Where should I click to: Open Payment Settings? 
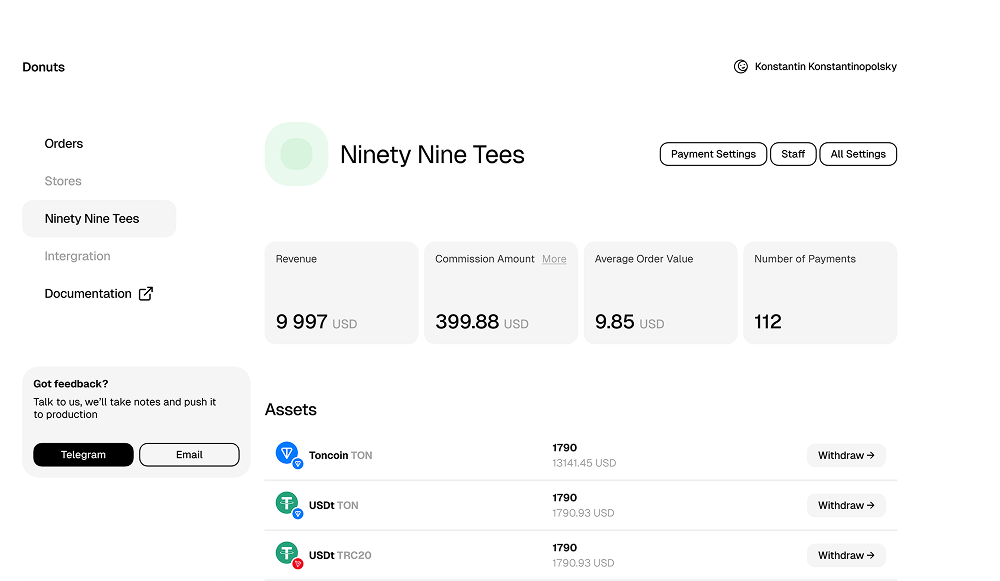point(713,154)
